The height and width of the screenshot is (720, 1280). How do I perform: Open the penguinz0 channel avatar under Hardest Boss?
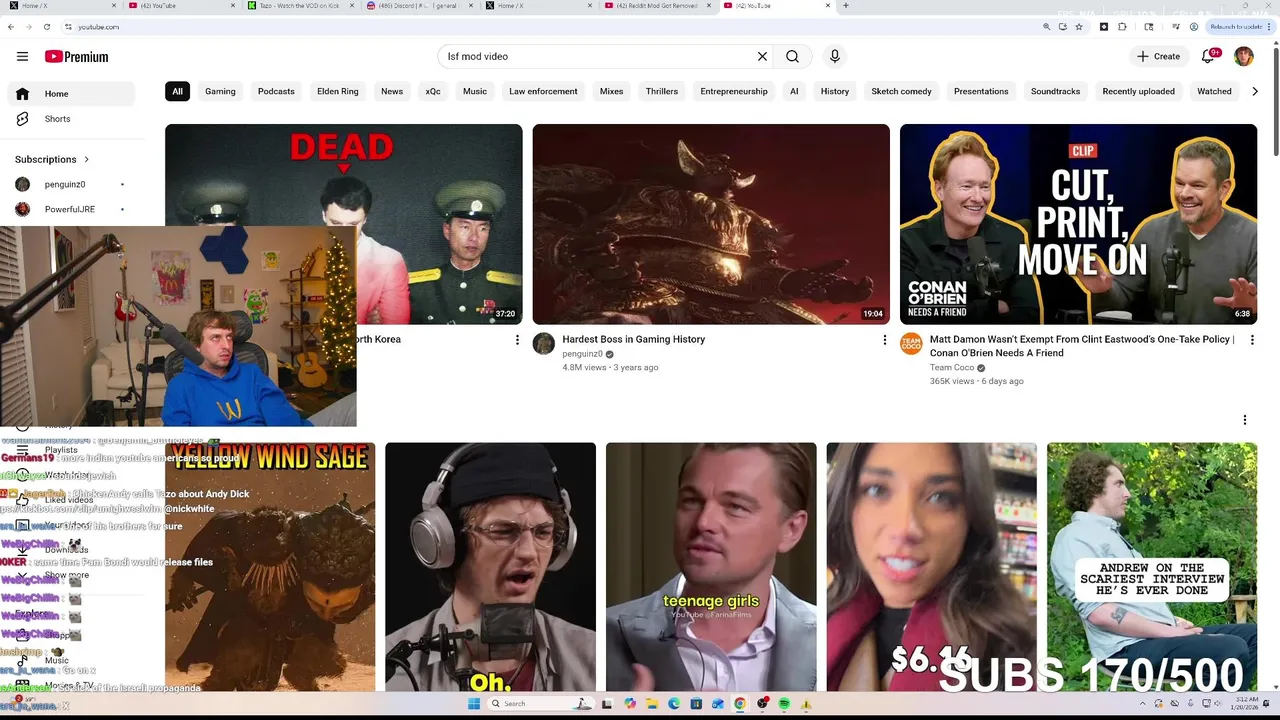(544, 344)
